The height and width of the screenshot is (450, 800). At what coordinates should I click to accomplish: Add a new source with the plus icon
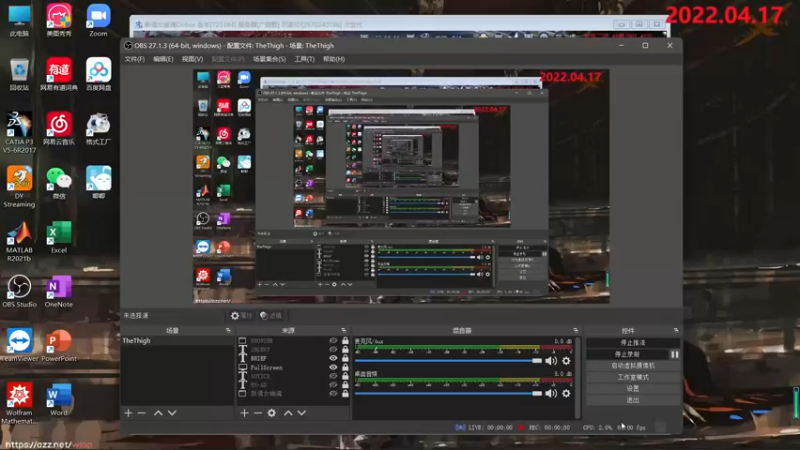pos(244,413)
